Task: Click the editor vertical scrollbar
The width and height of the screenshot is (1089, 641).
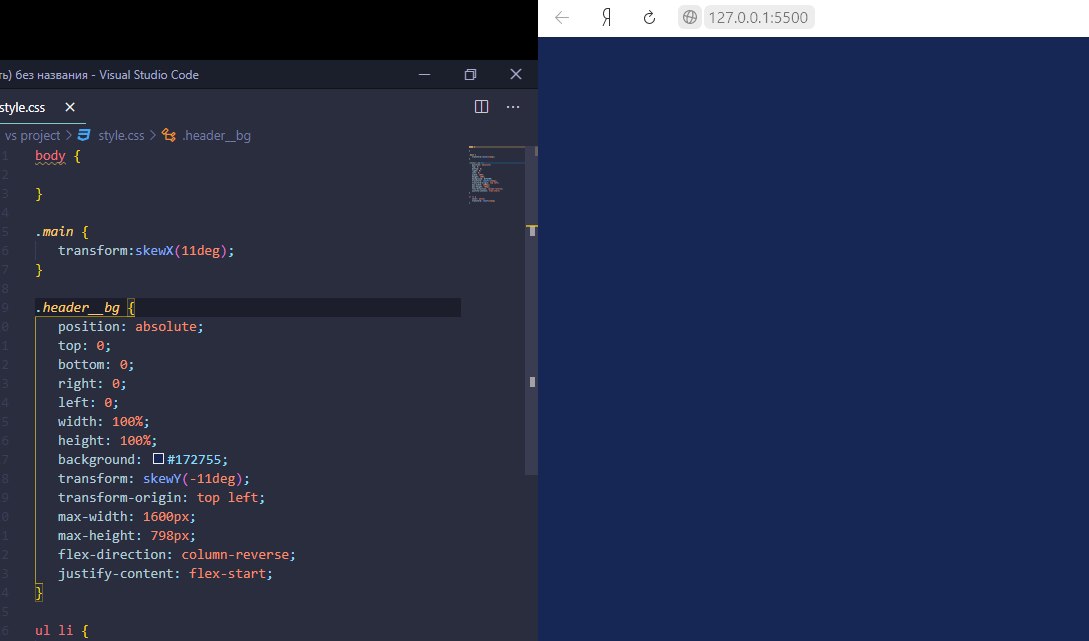Action: point(532,310)
